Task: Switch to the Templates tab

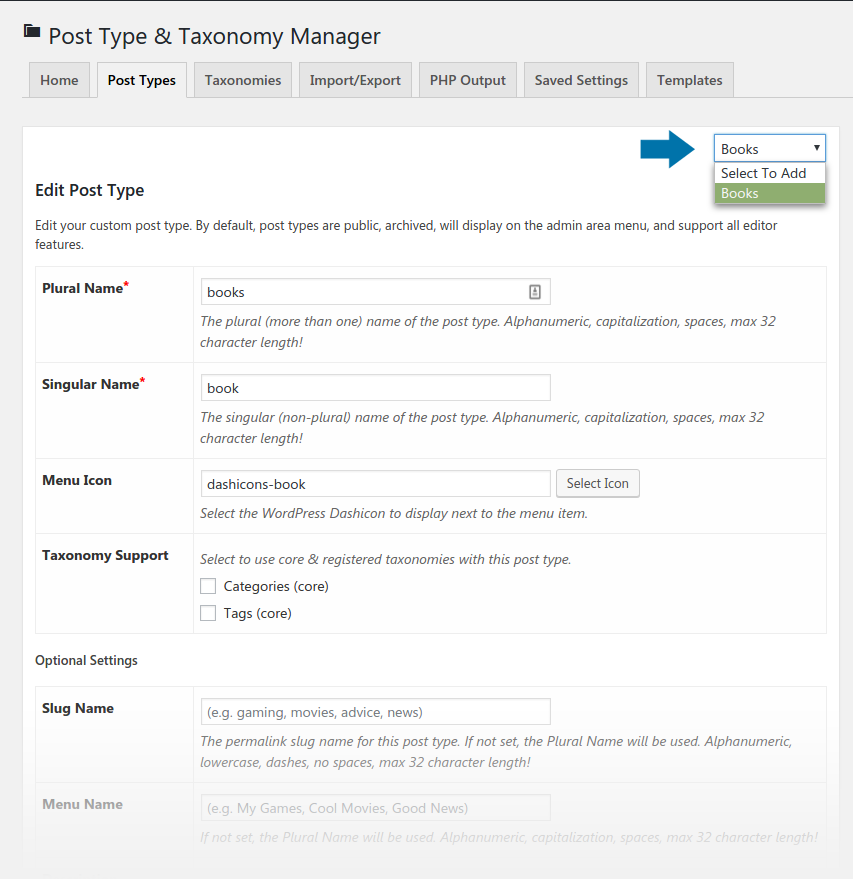Action: [690, 80]
